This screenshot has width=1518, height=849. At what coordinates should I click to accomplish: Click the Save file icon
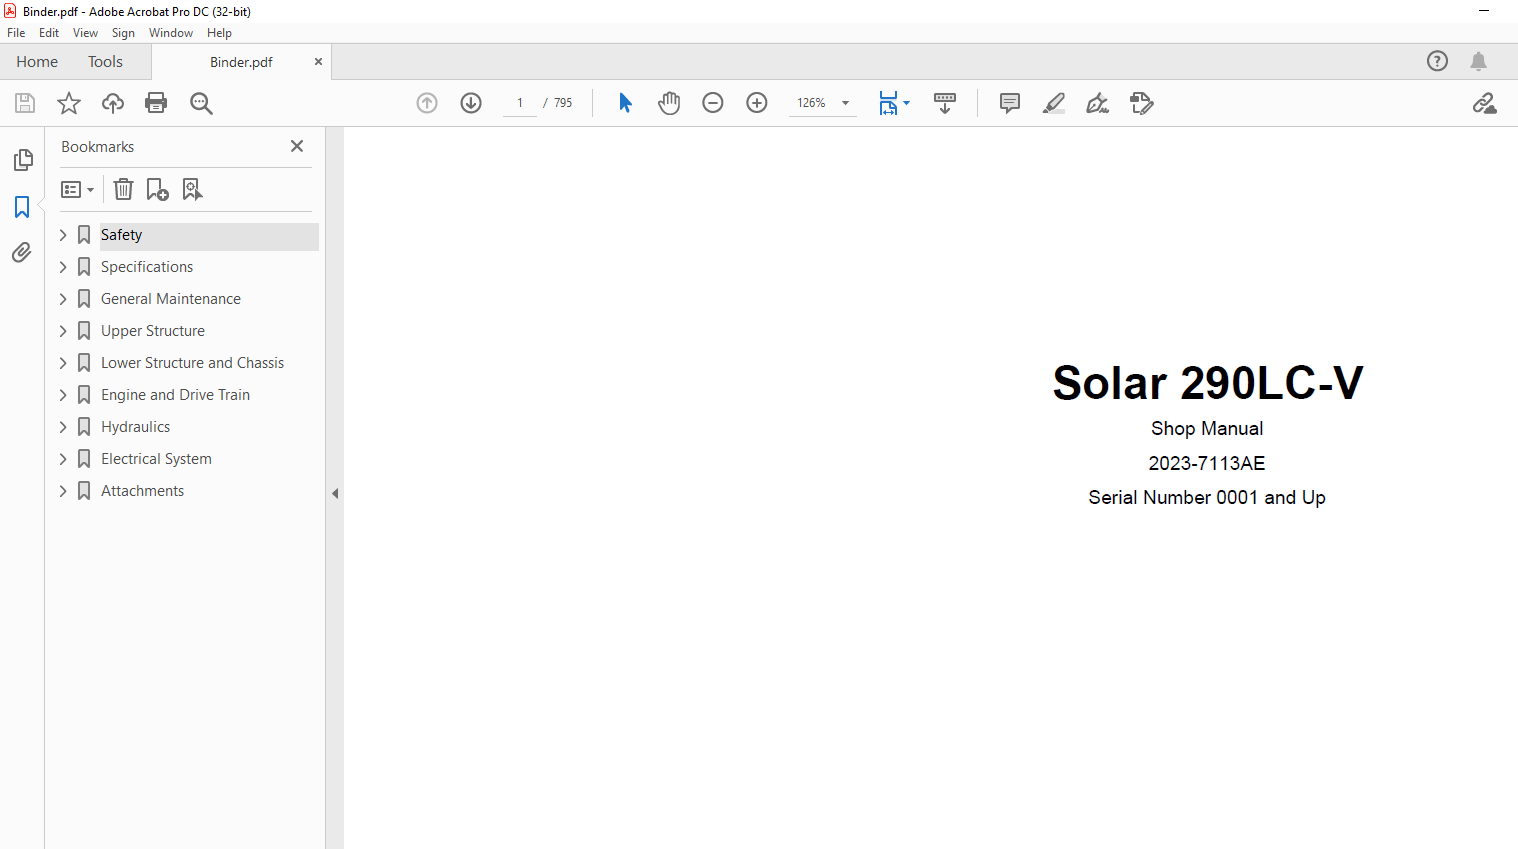coord(25,103)
